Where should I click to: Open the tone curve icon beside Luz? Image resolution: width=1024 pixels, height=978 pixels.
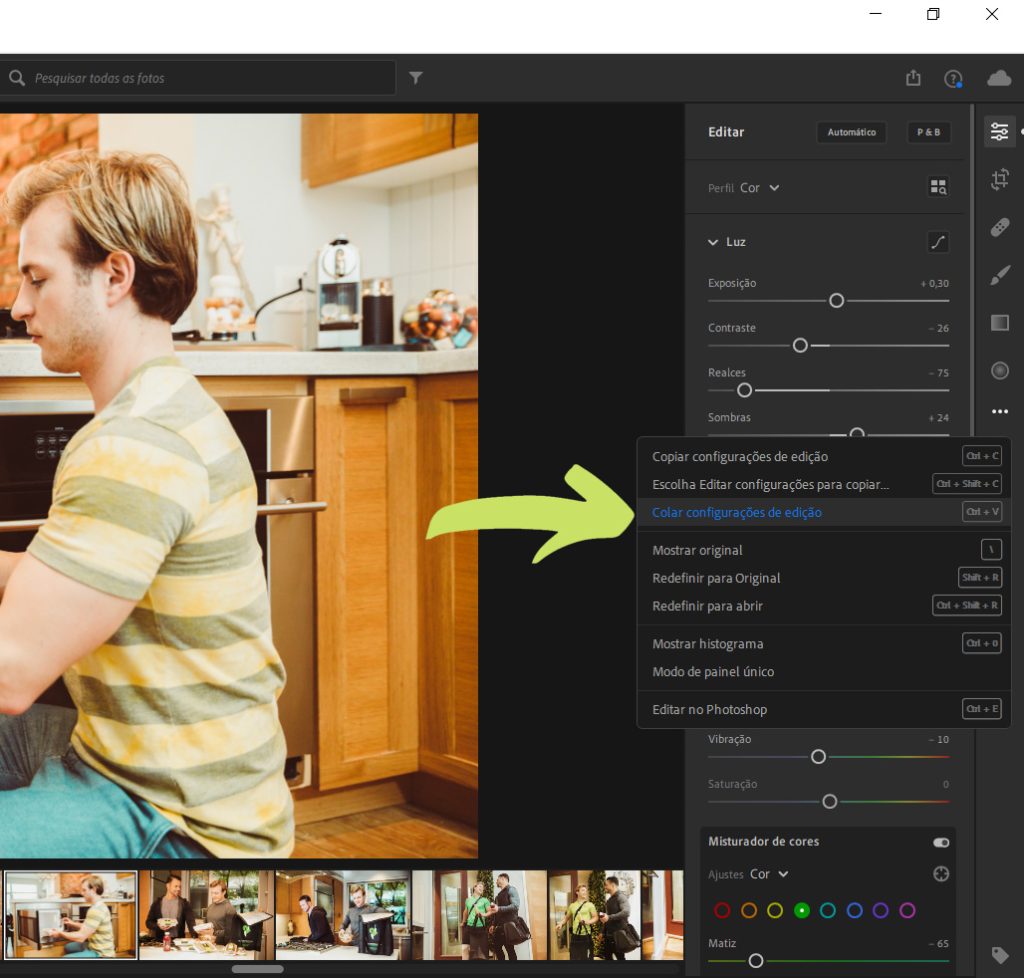(938, 242)
